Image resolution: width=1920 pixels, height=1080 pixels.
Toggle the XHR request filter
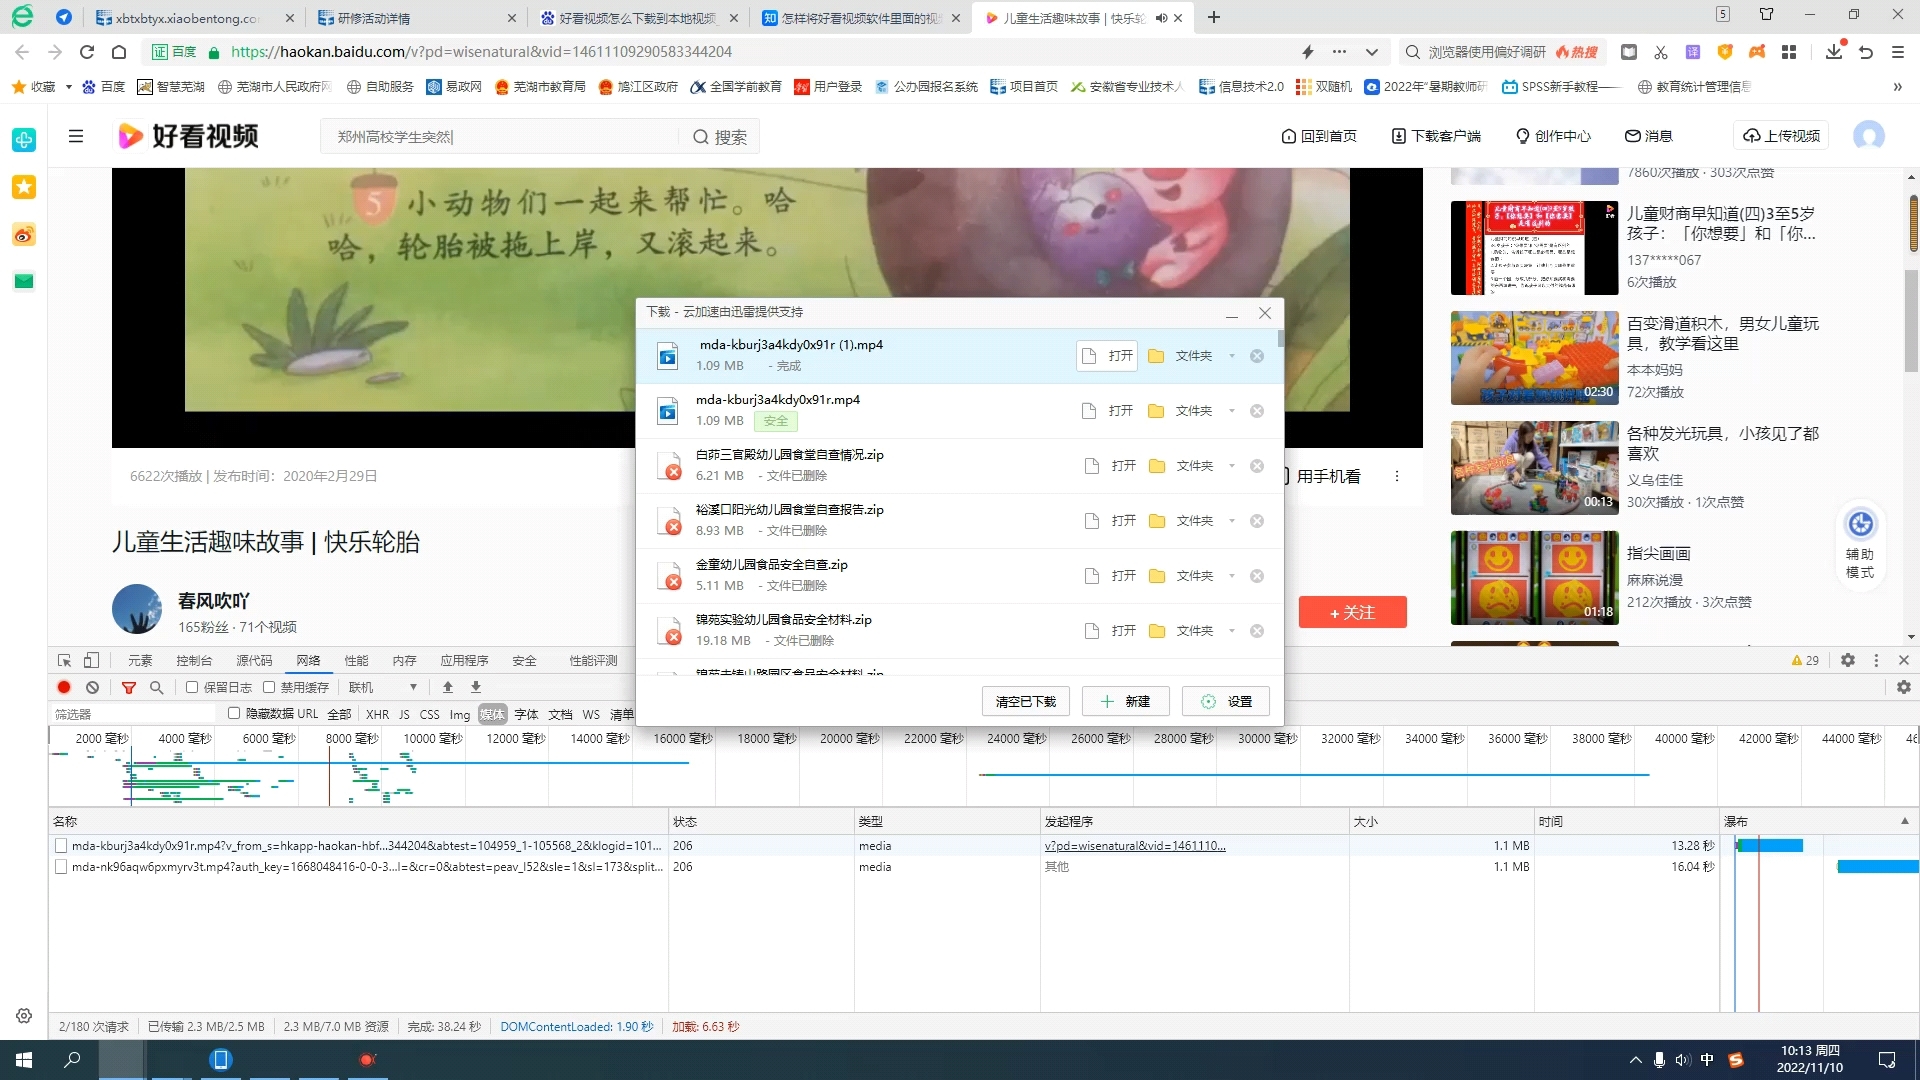[377, 714]
